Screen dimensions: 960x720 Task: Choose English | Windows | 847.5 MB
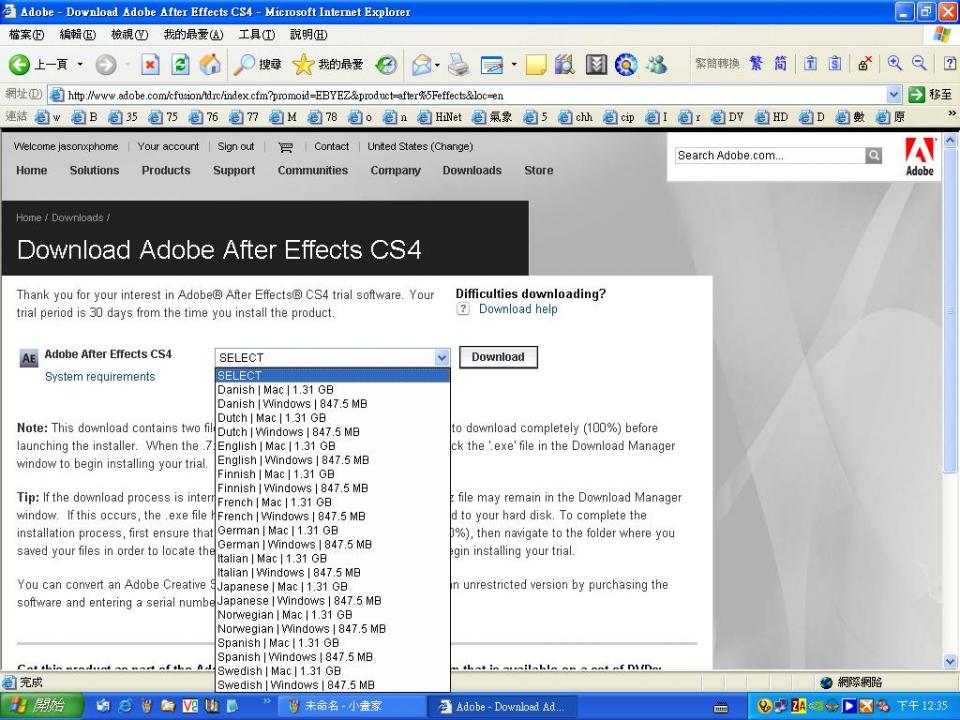pyautogui.click(x=332, y=460)
